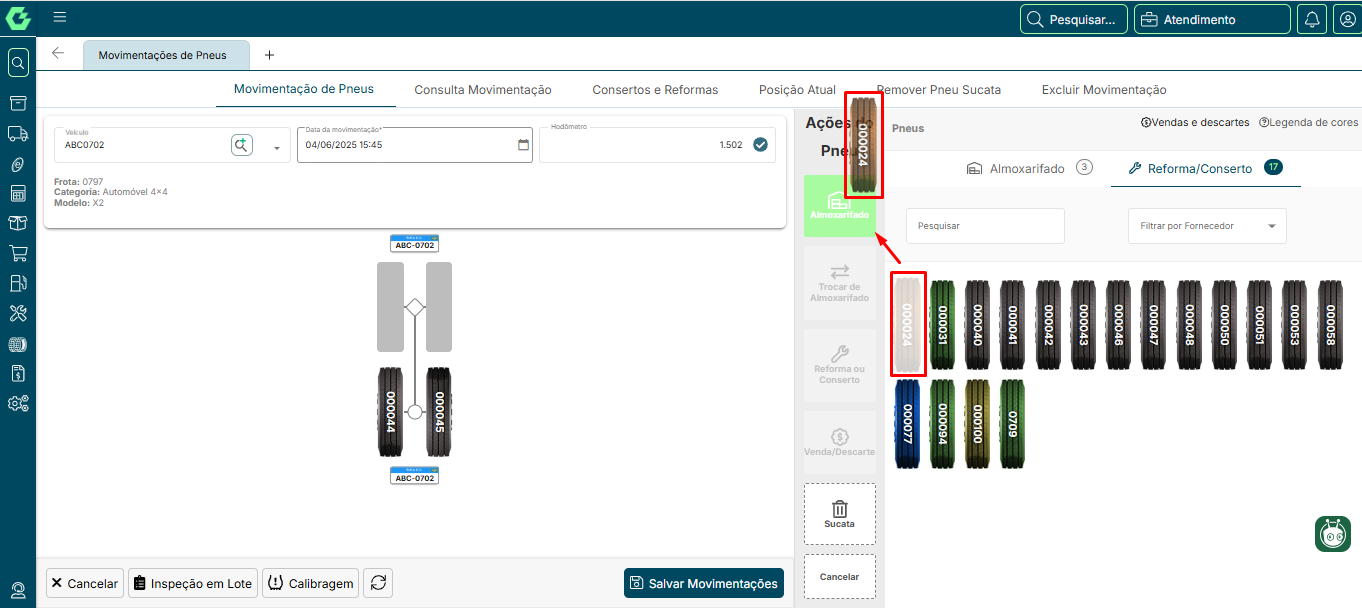Open the Excluir Movimentação tab
This screenshot has height=608, width=1362.
(1104, 90)
